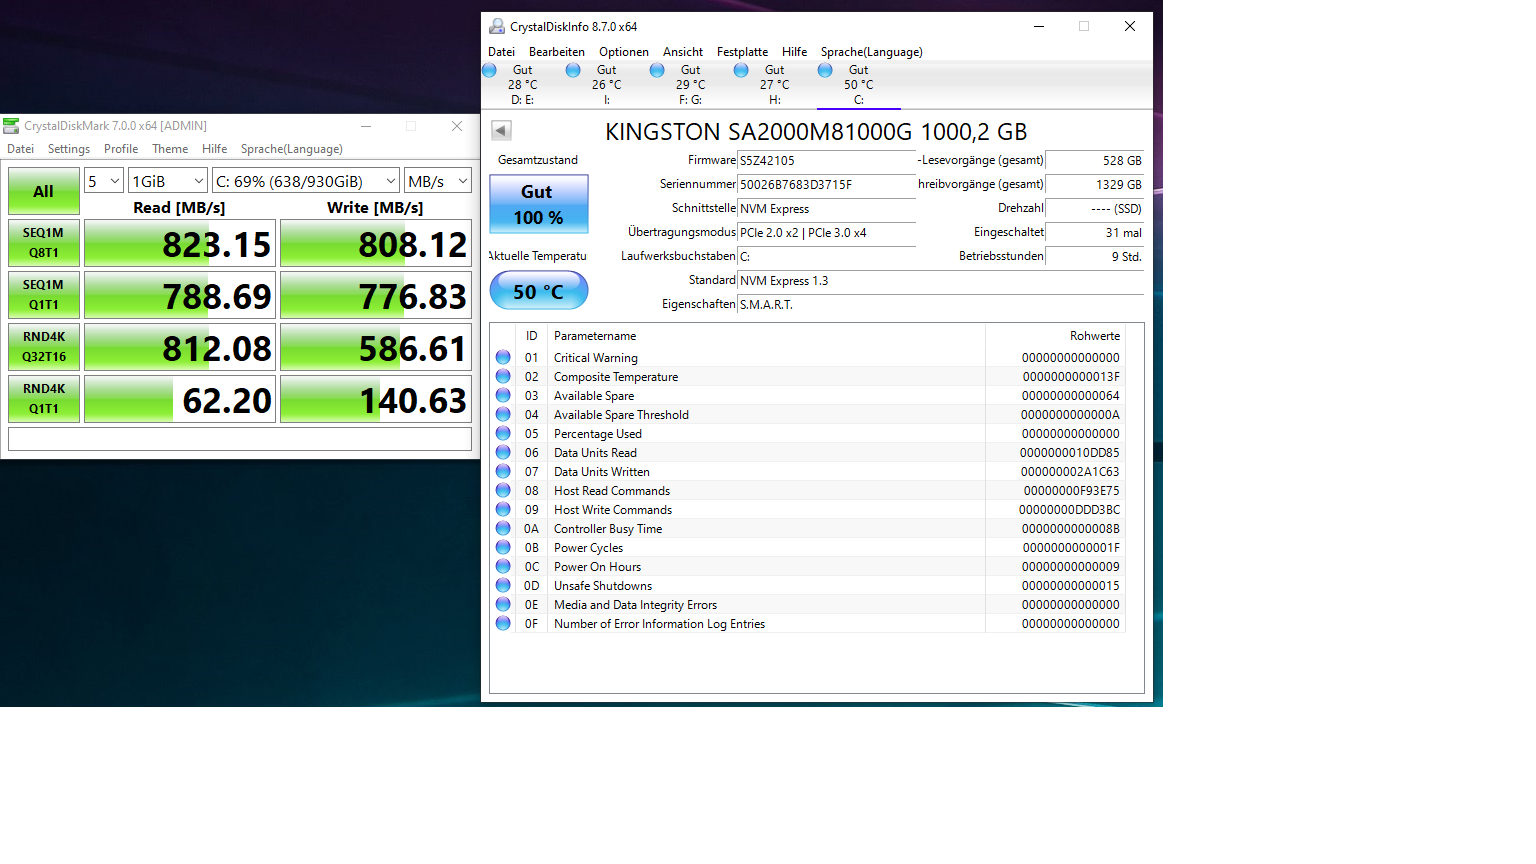
Task: Click status orb for Data Units Read
Action: pyautogui.click(x=503, y=452)
